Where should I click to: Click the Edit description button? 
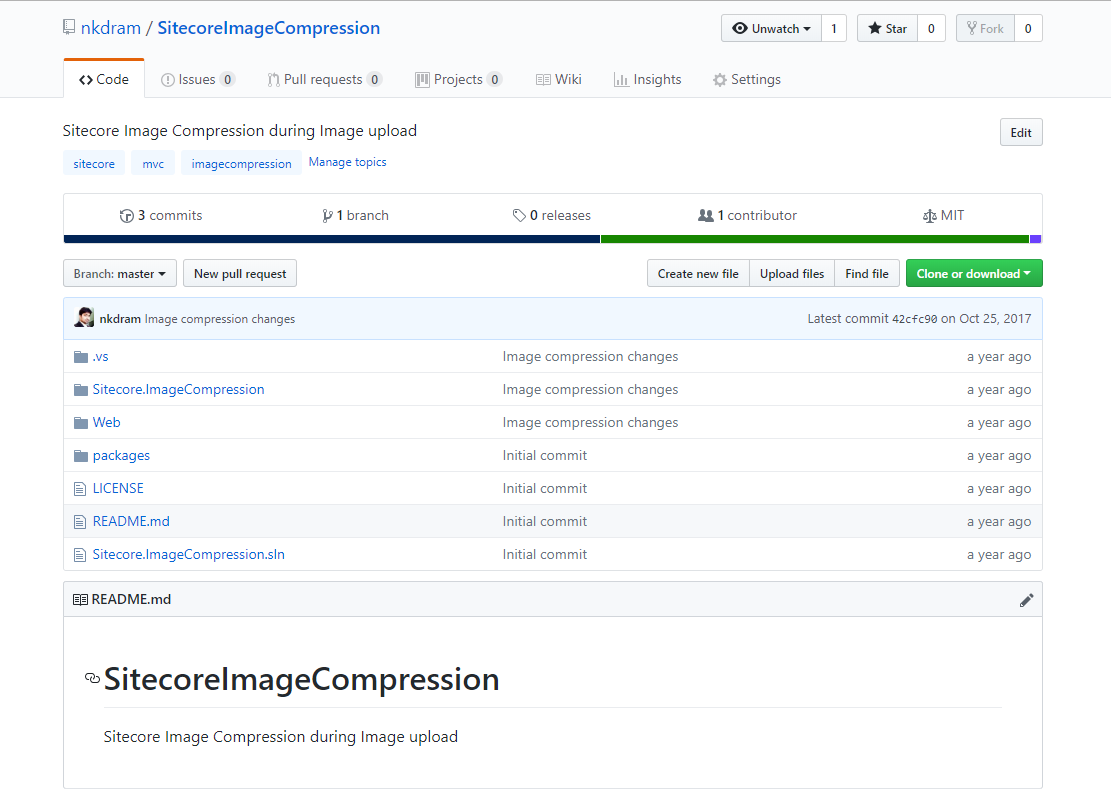tap(1021, 132)
